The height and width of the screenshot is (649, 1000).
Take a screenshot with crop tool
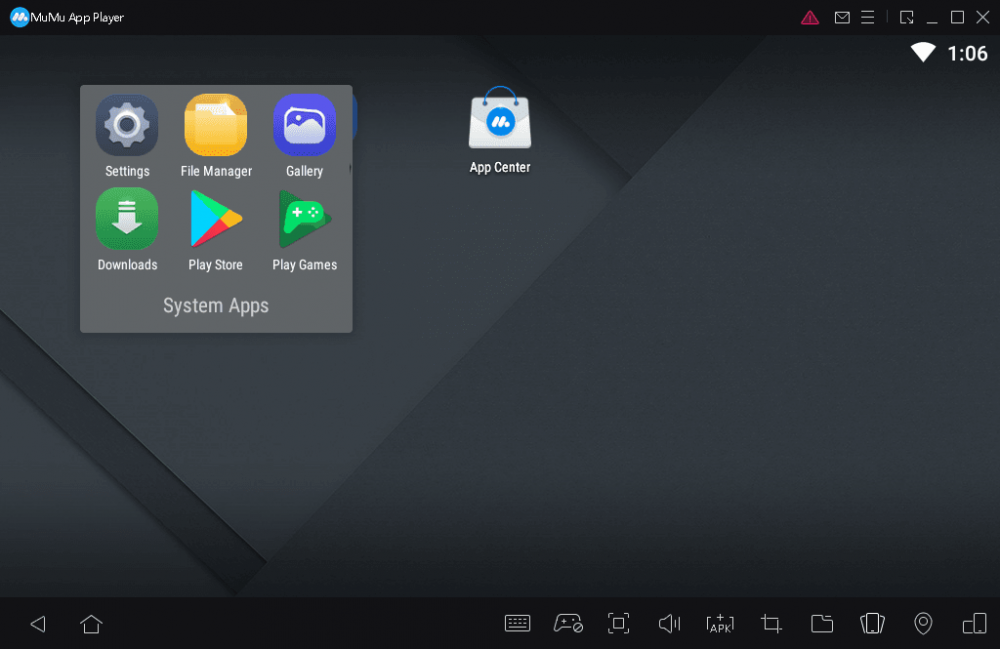[771, 623]
